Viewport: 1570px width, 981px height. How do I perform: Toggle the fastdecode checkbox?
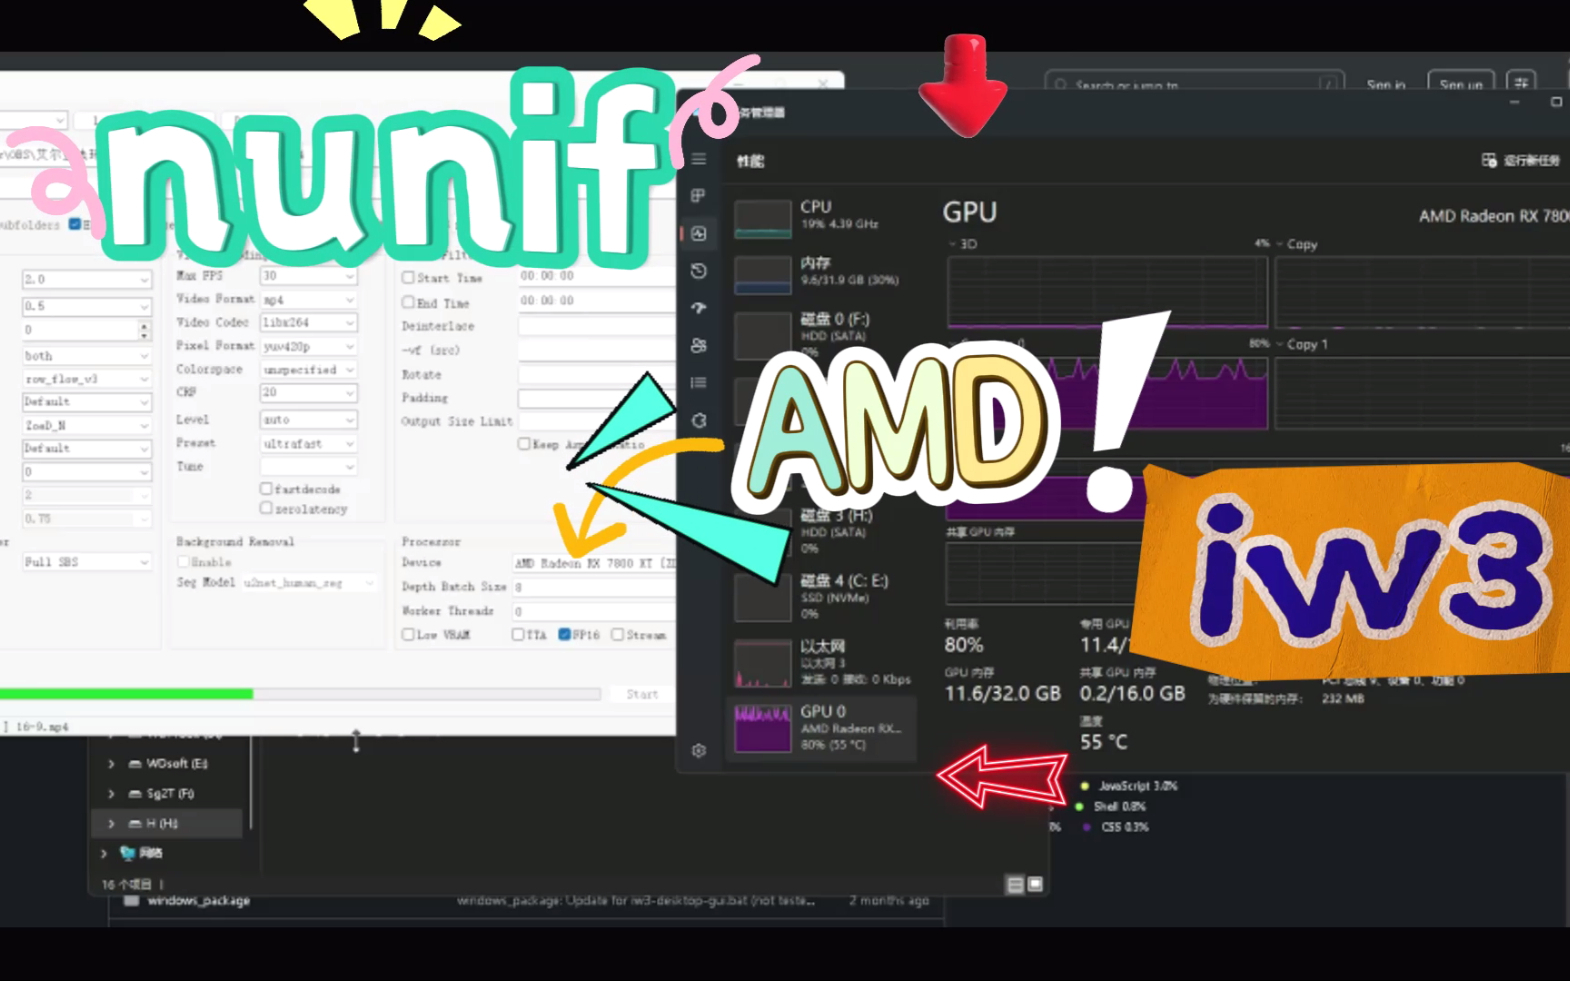click(266, 489)
